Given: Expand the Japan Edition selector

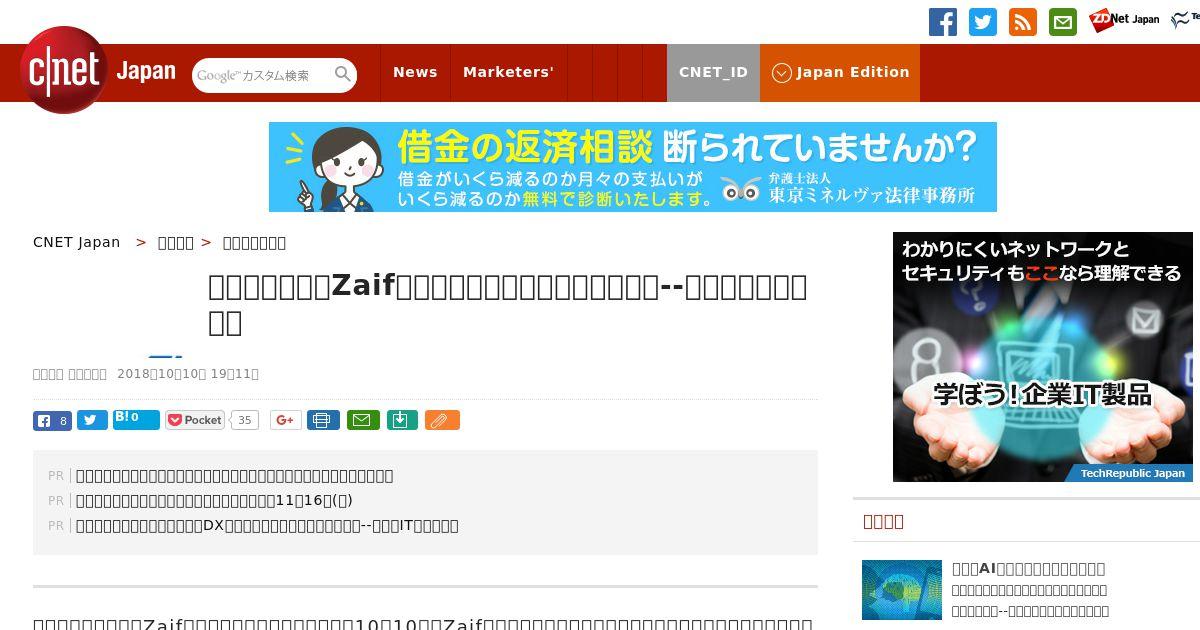Looking at the screenshot, I should point(840,72).
